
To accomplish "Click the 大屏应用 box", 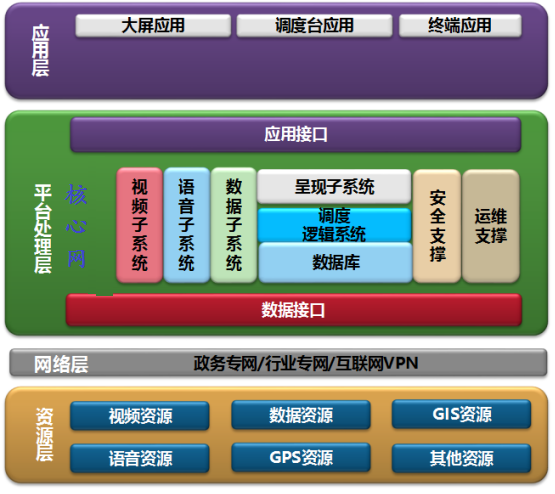I will coord(153,25).
